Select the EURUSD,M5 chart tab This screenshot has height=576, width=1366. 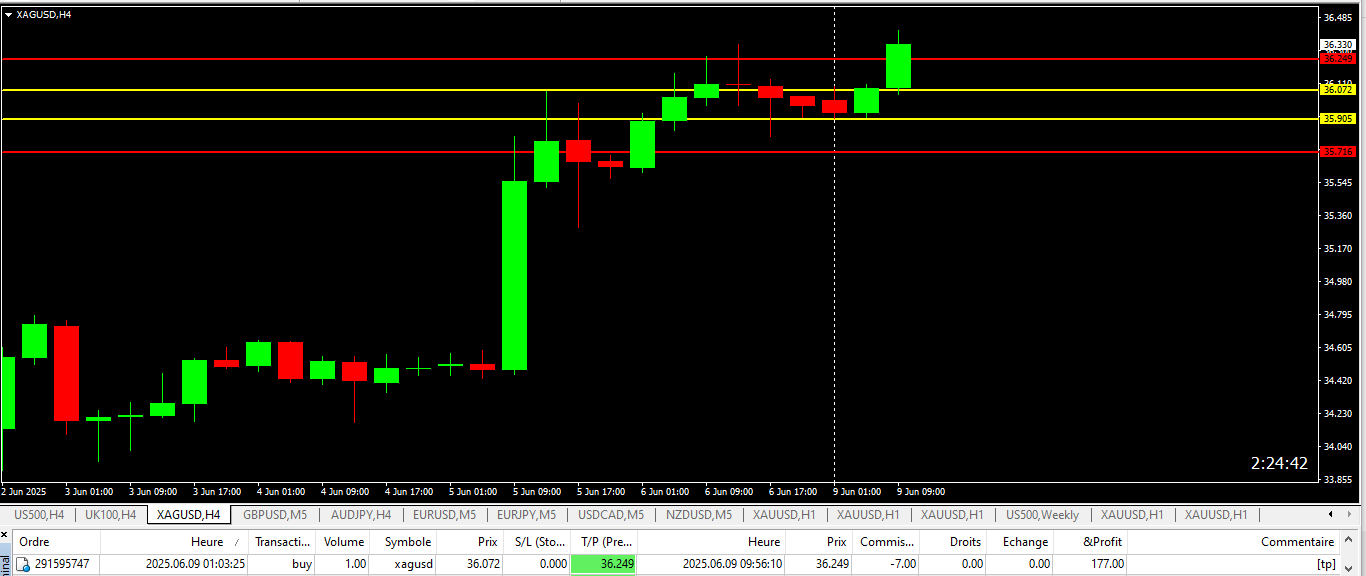point(444,515)
